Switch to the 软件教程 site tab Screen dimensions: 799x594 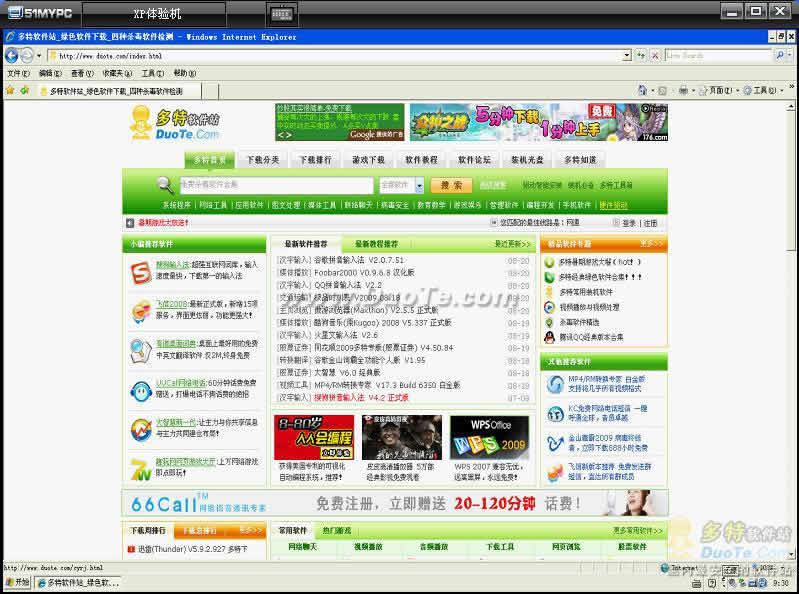421,160
